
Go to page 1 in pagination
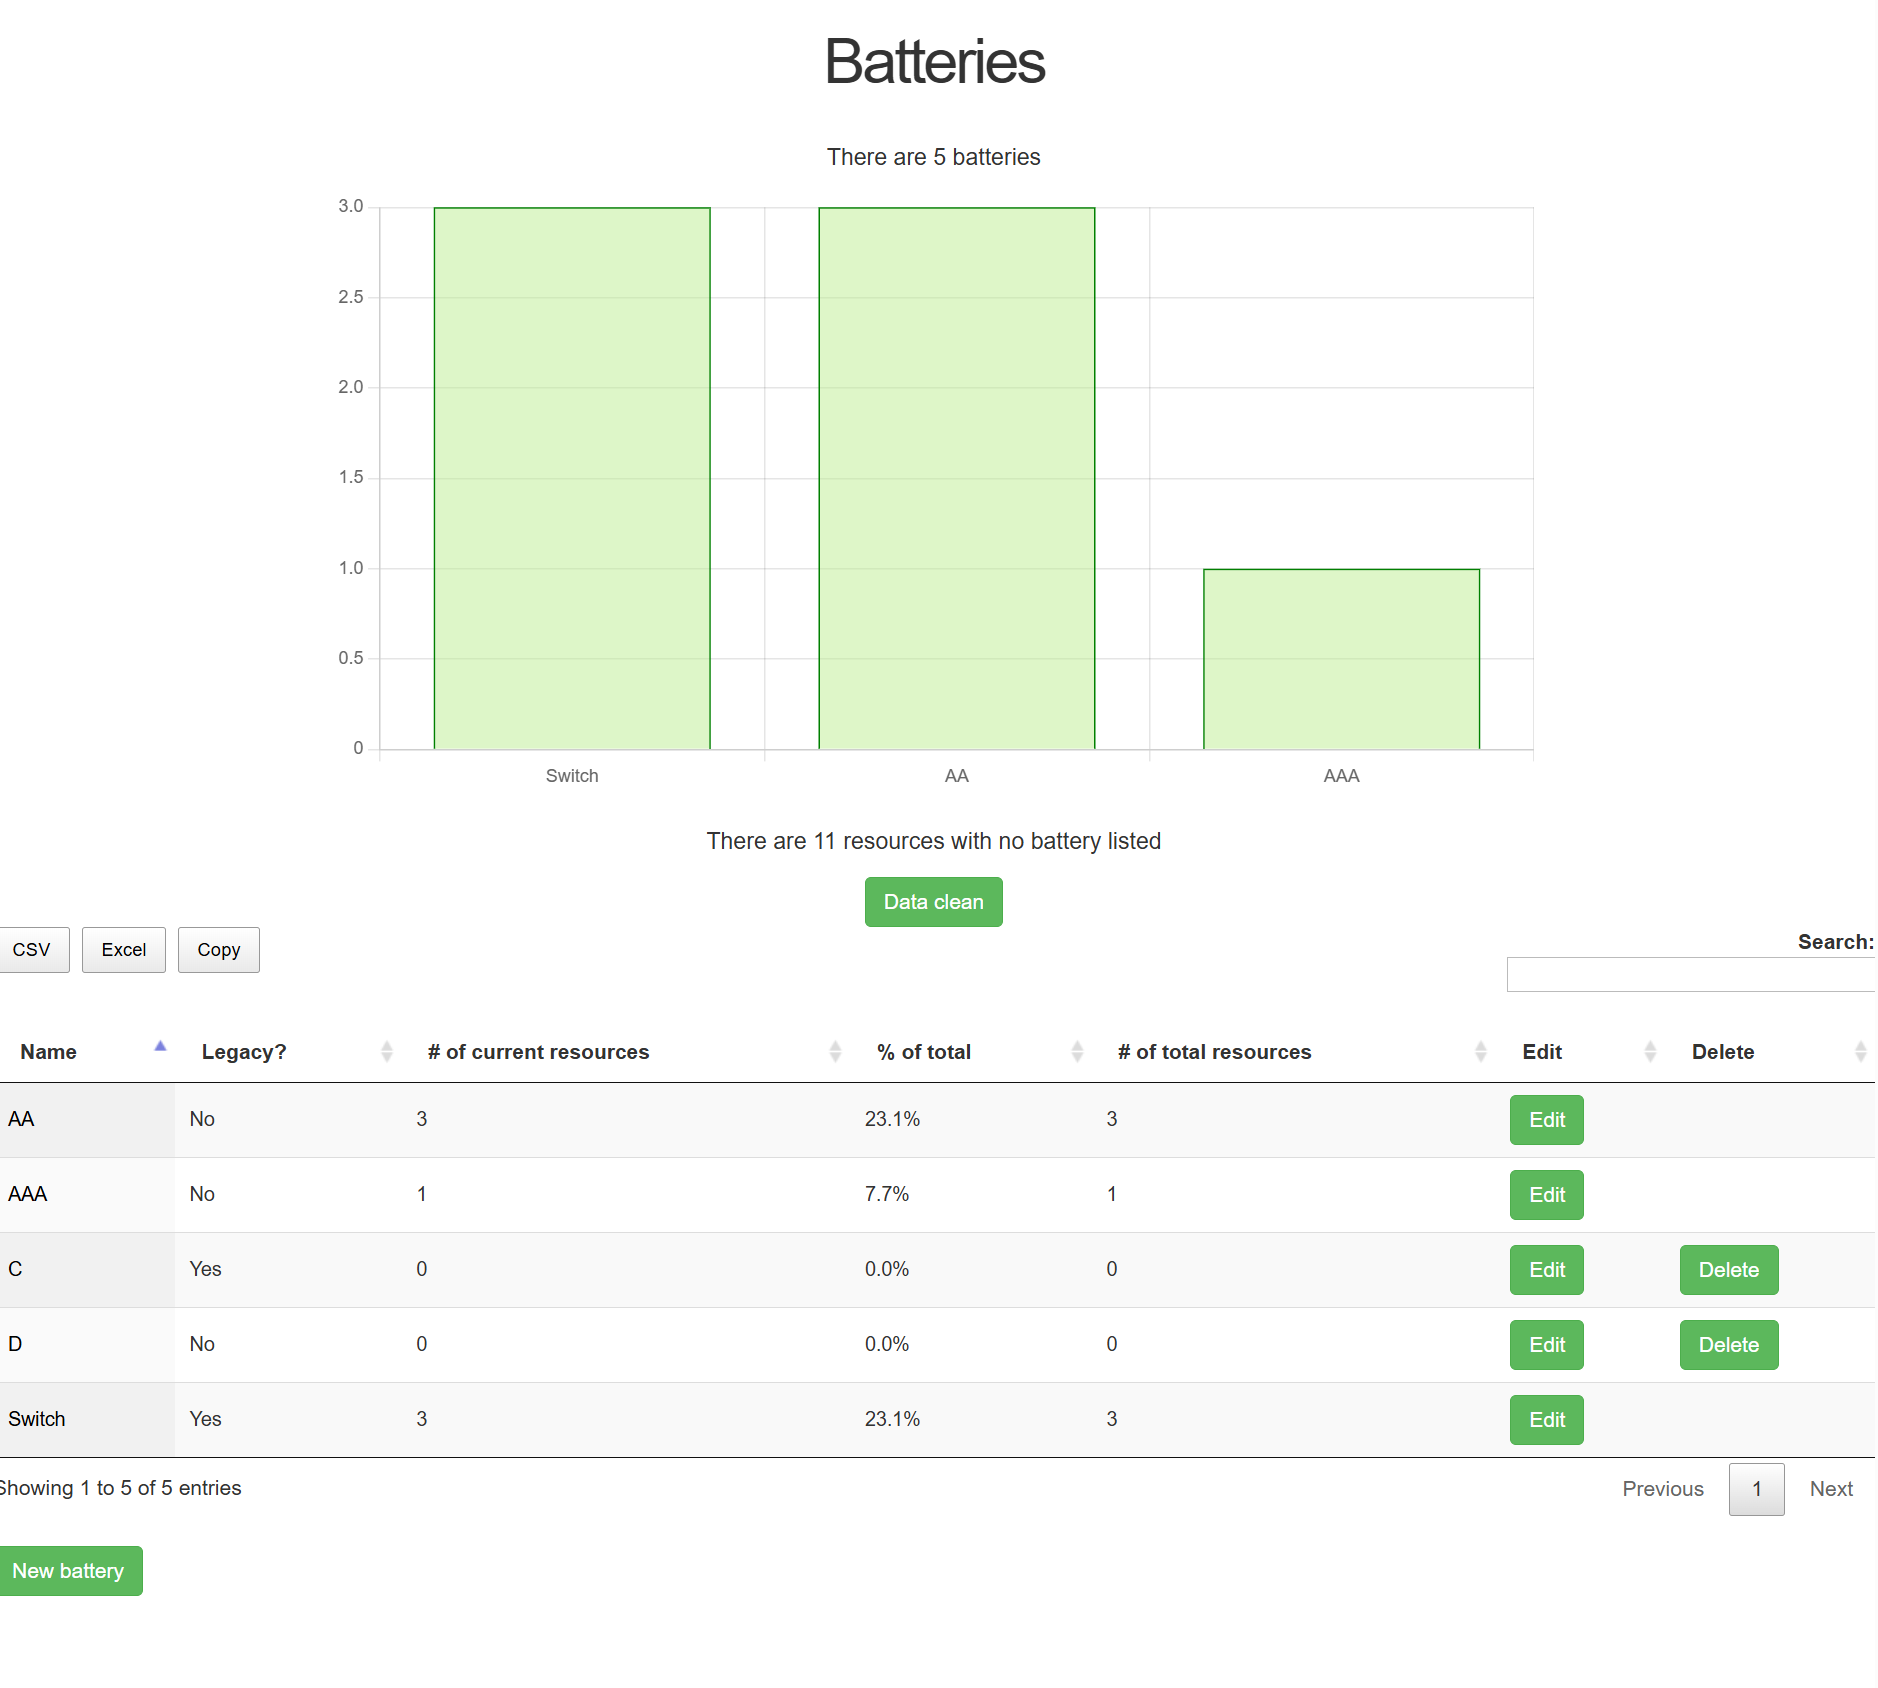pyautogui.click(x=1756, y=1489)
